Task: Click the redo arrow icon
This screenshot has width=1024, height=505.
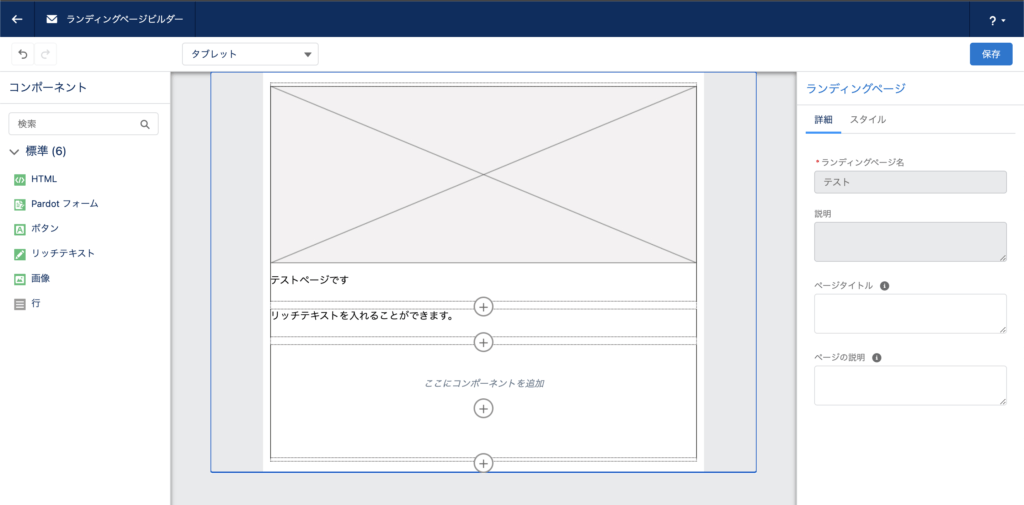Action: [x=45, y=54]
